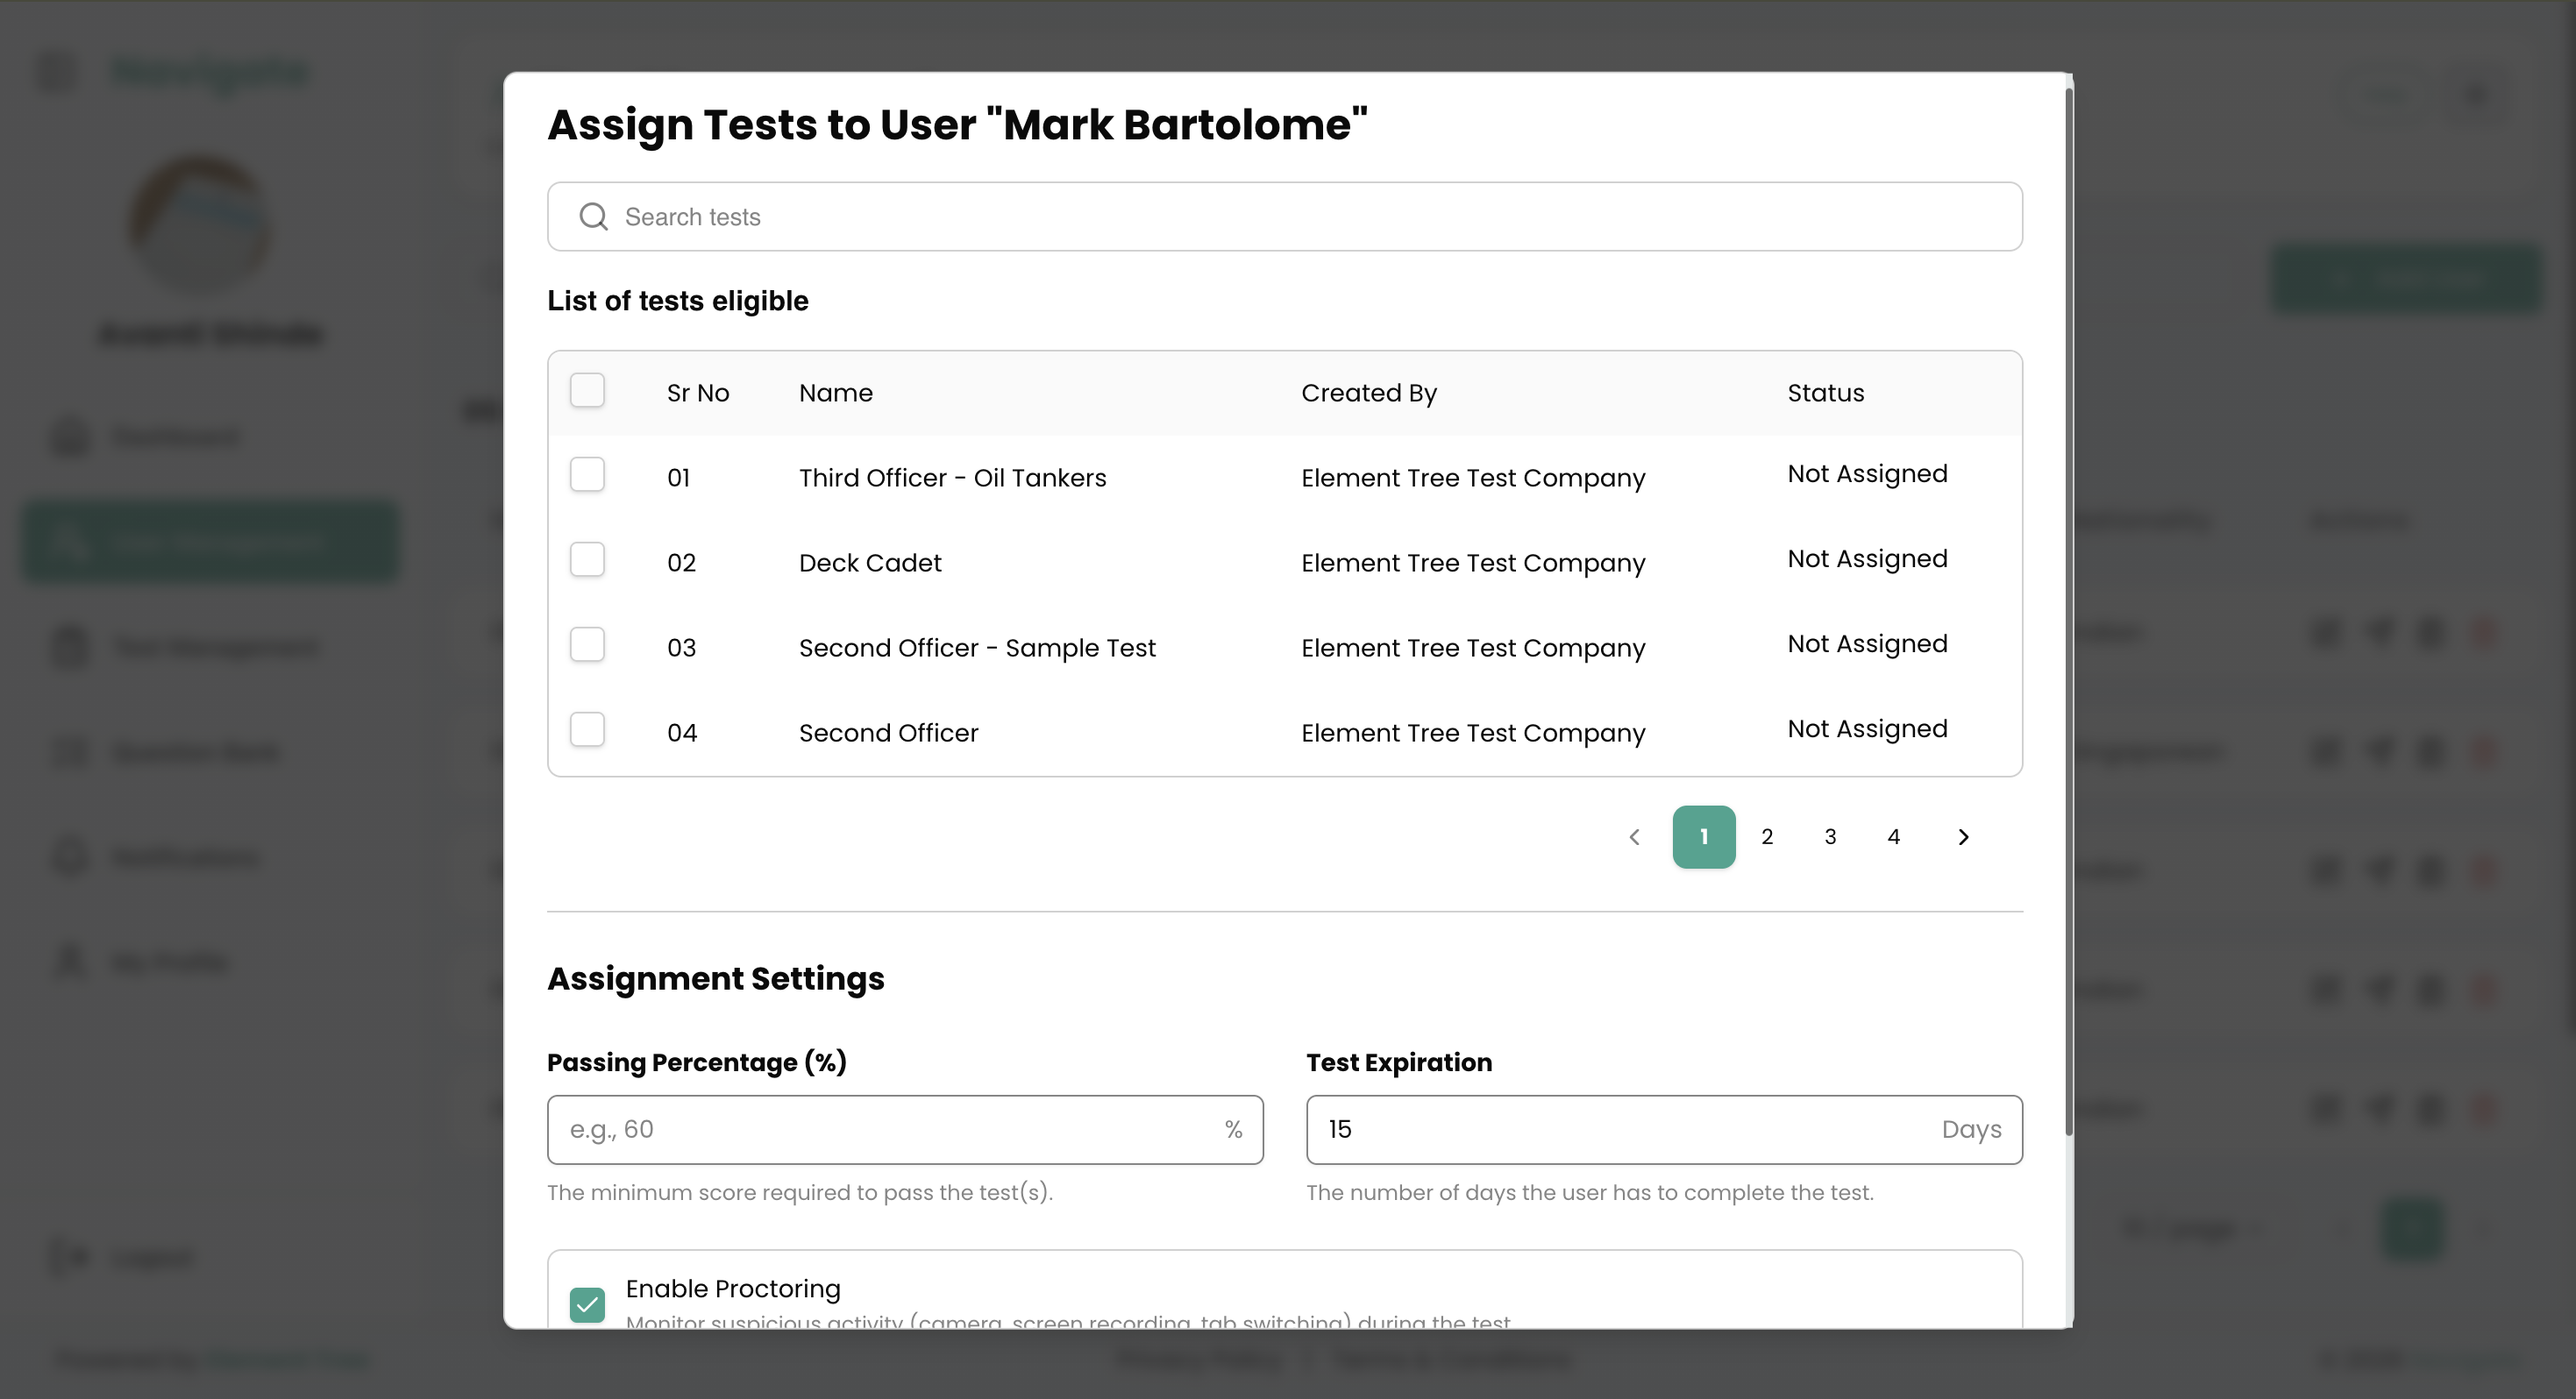Viewport: 2576px width, 1399px height.
Task: Click Third Officer - Oil Tankers name
Action: click(952, 477)
